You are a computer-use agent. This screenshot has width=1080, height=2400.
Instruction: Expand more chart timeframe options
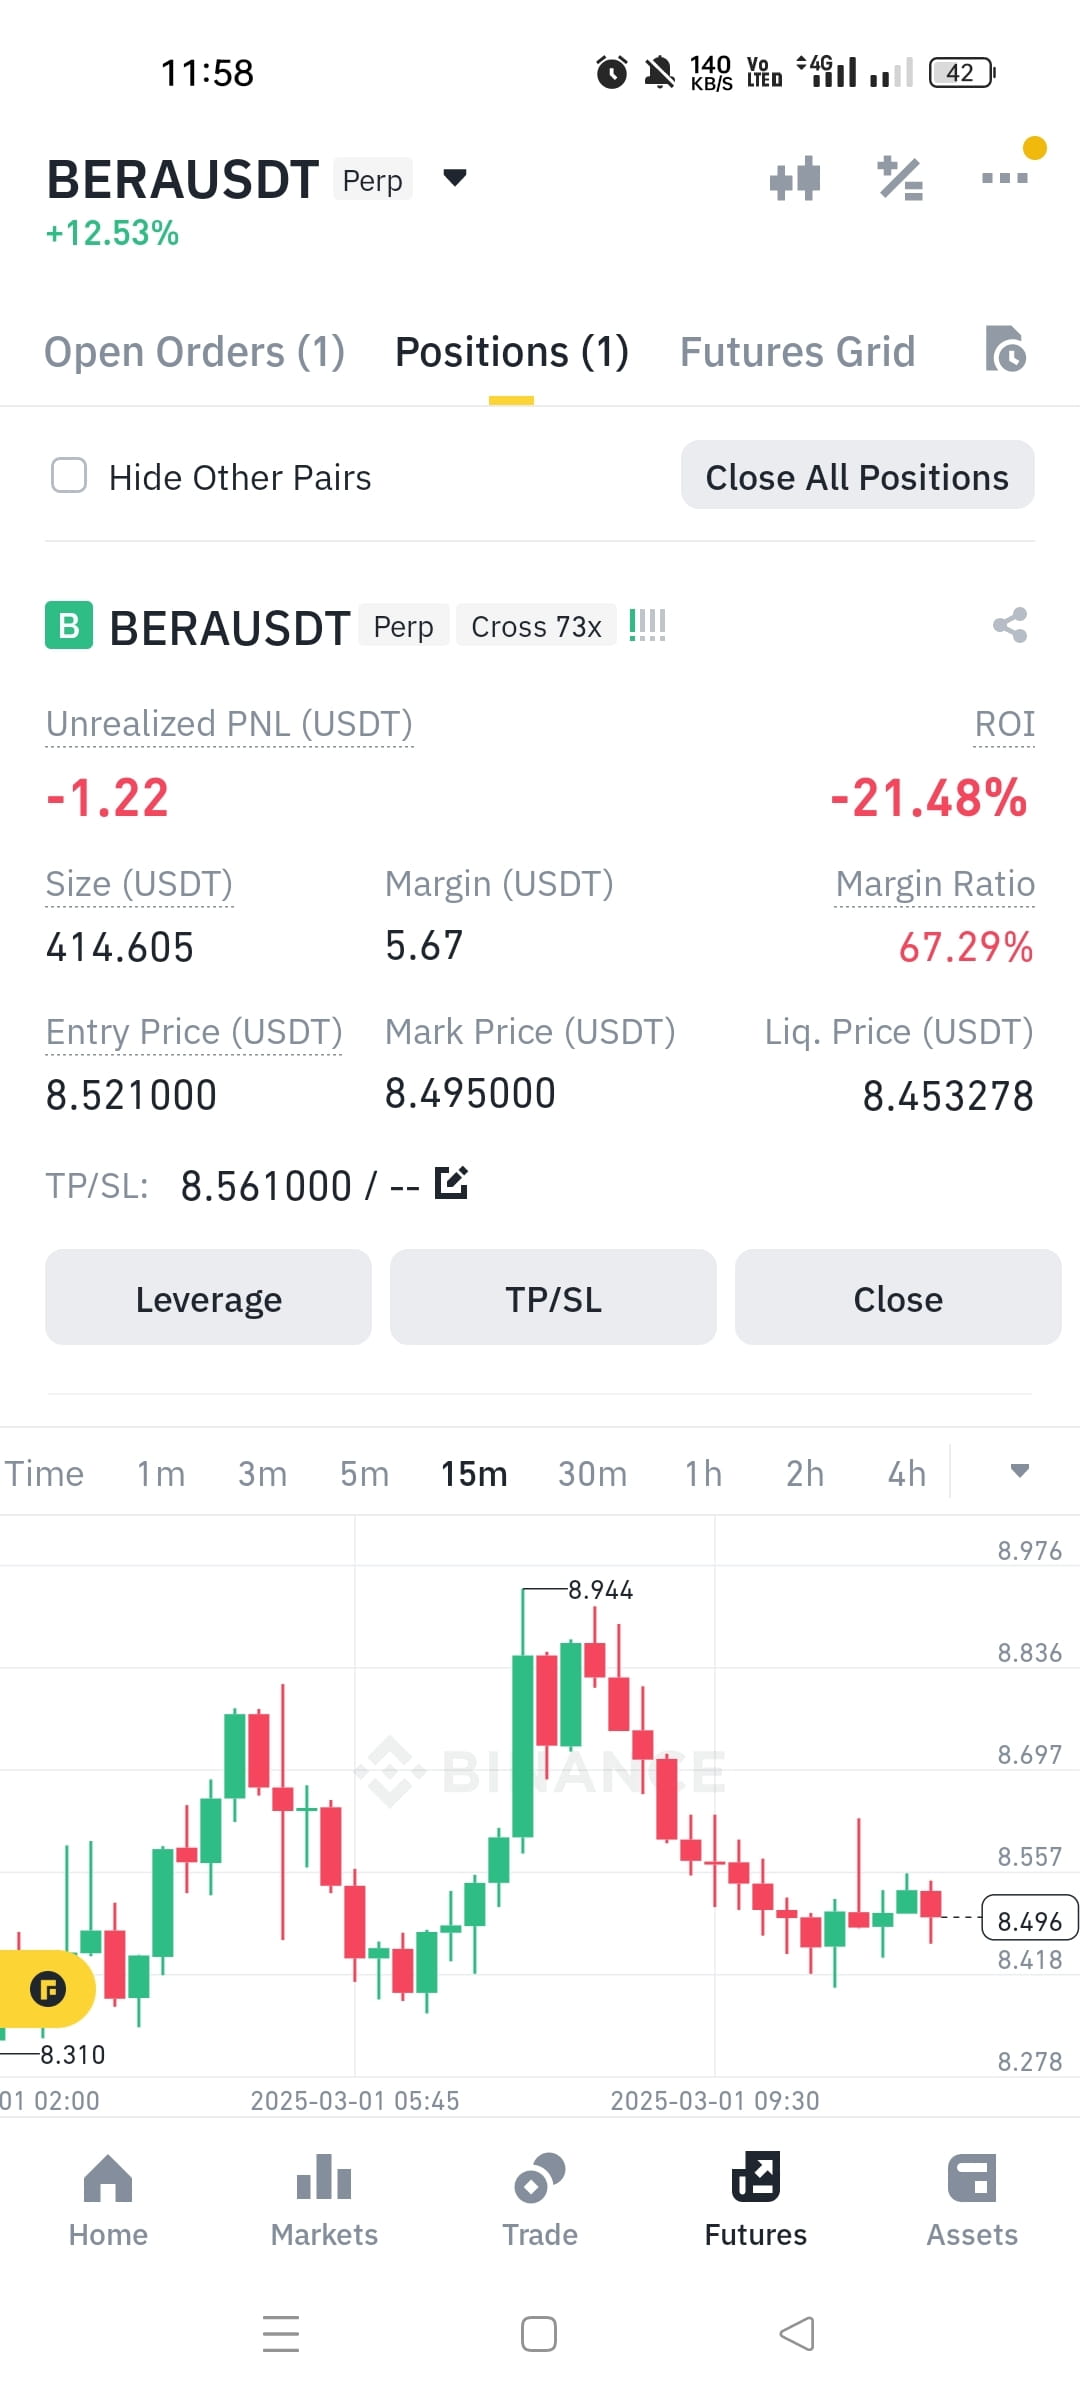(1020, 1471)
